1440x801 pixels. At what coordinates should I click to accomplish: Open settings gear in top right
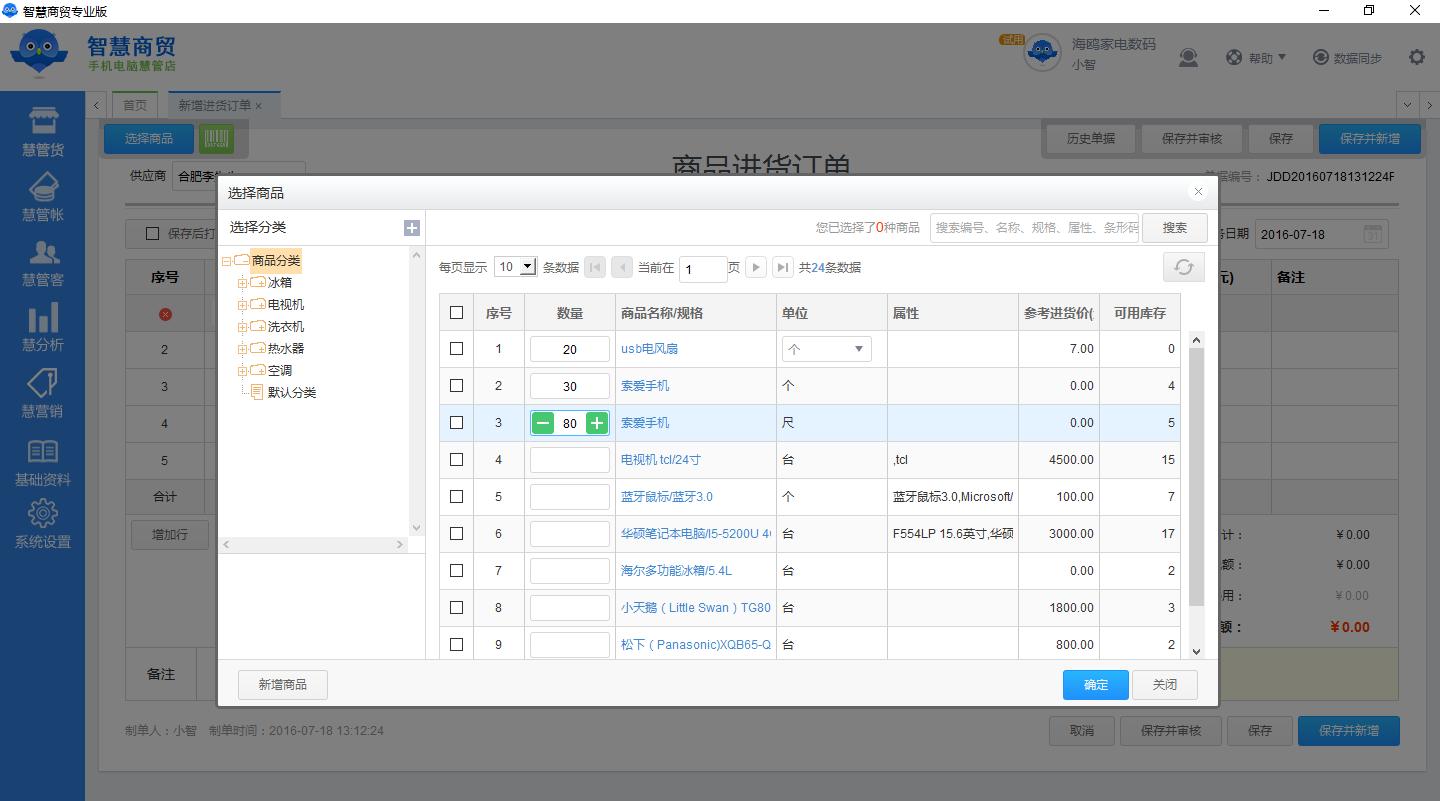point(1416,57)
